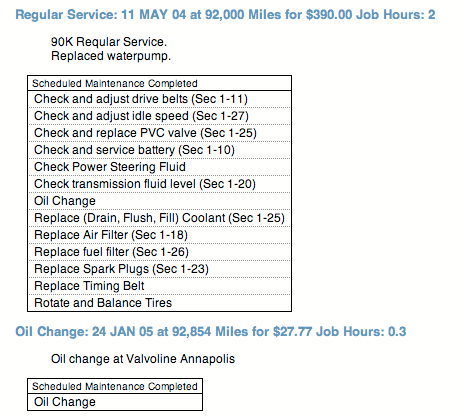Select the Regular Service 11 MAY 04 heading
Image resolution: width=463 pixels, height=418 pixels.
pos(225,15)
